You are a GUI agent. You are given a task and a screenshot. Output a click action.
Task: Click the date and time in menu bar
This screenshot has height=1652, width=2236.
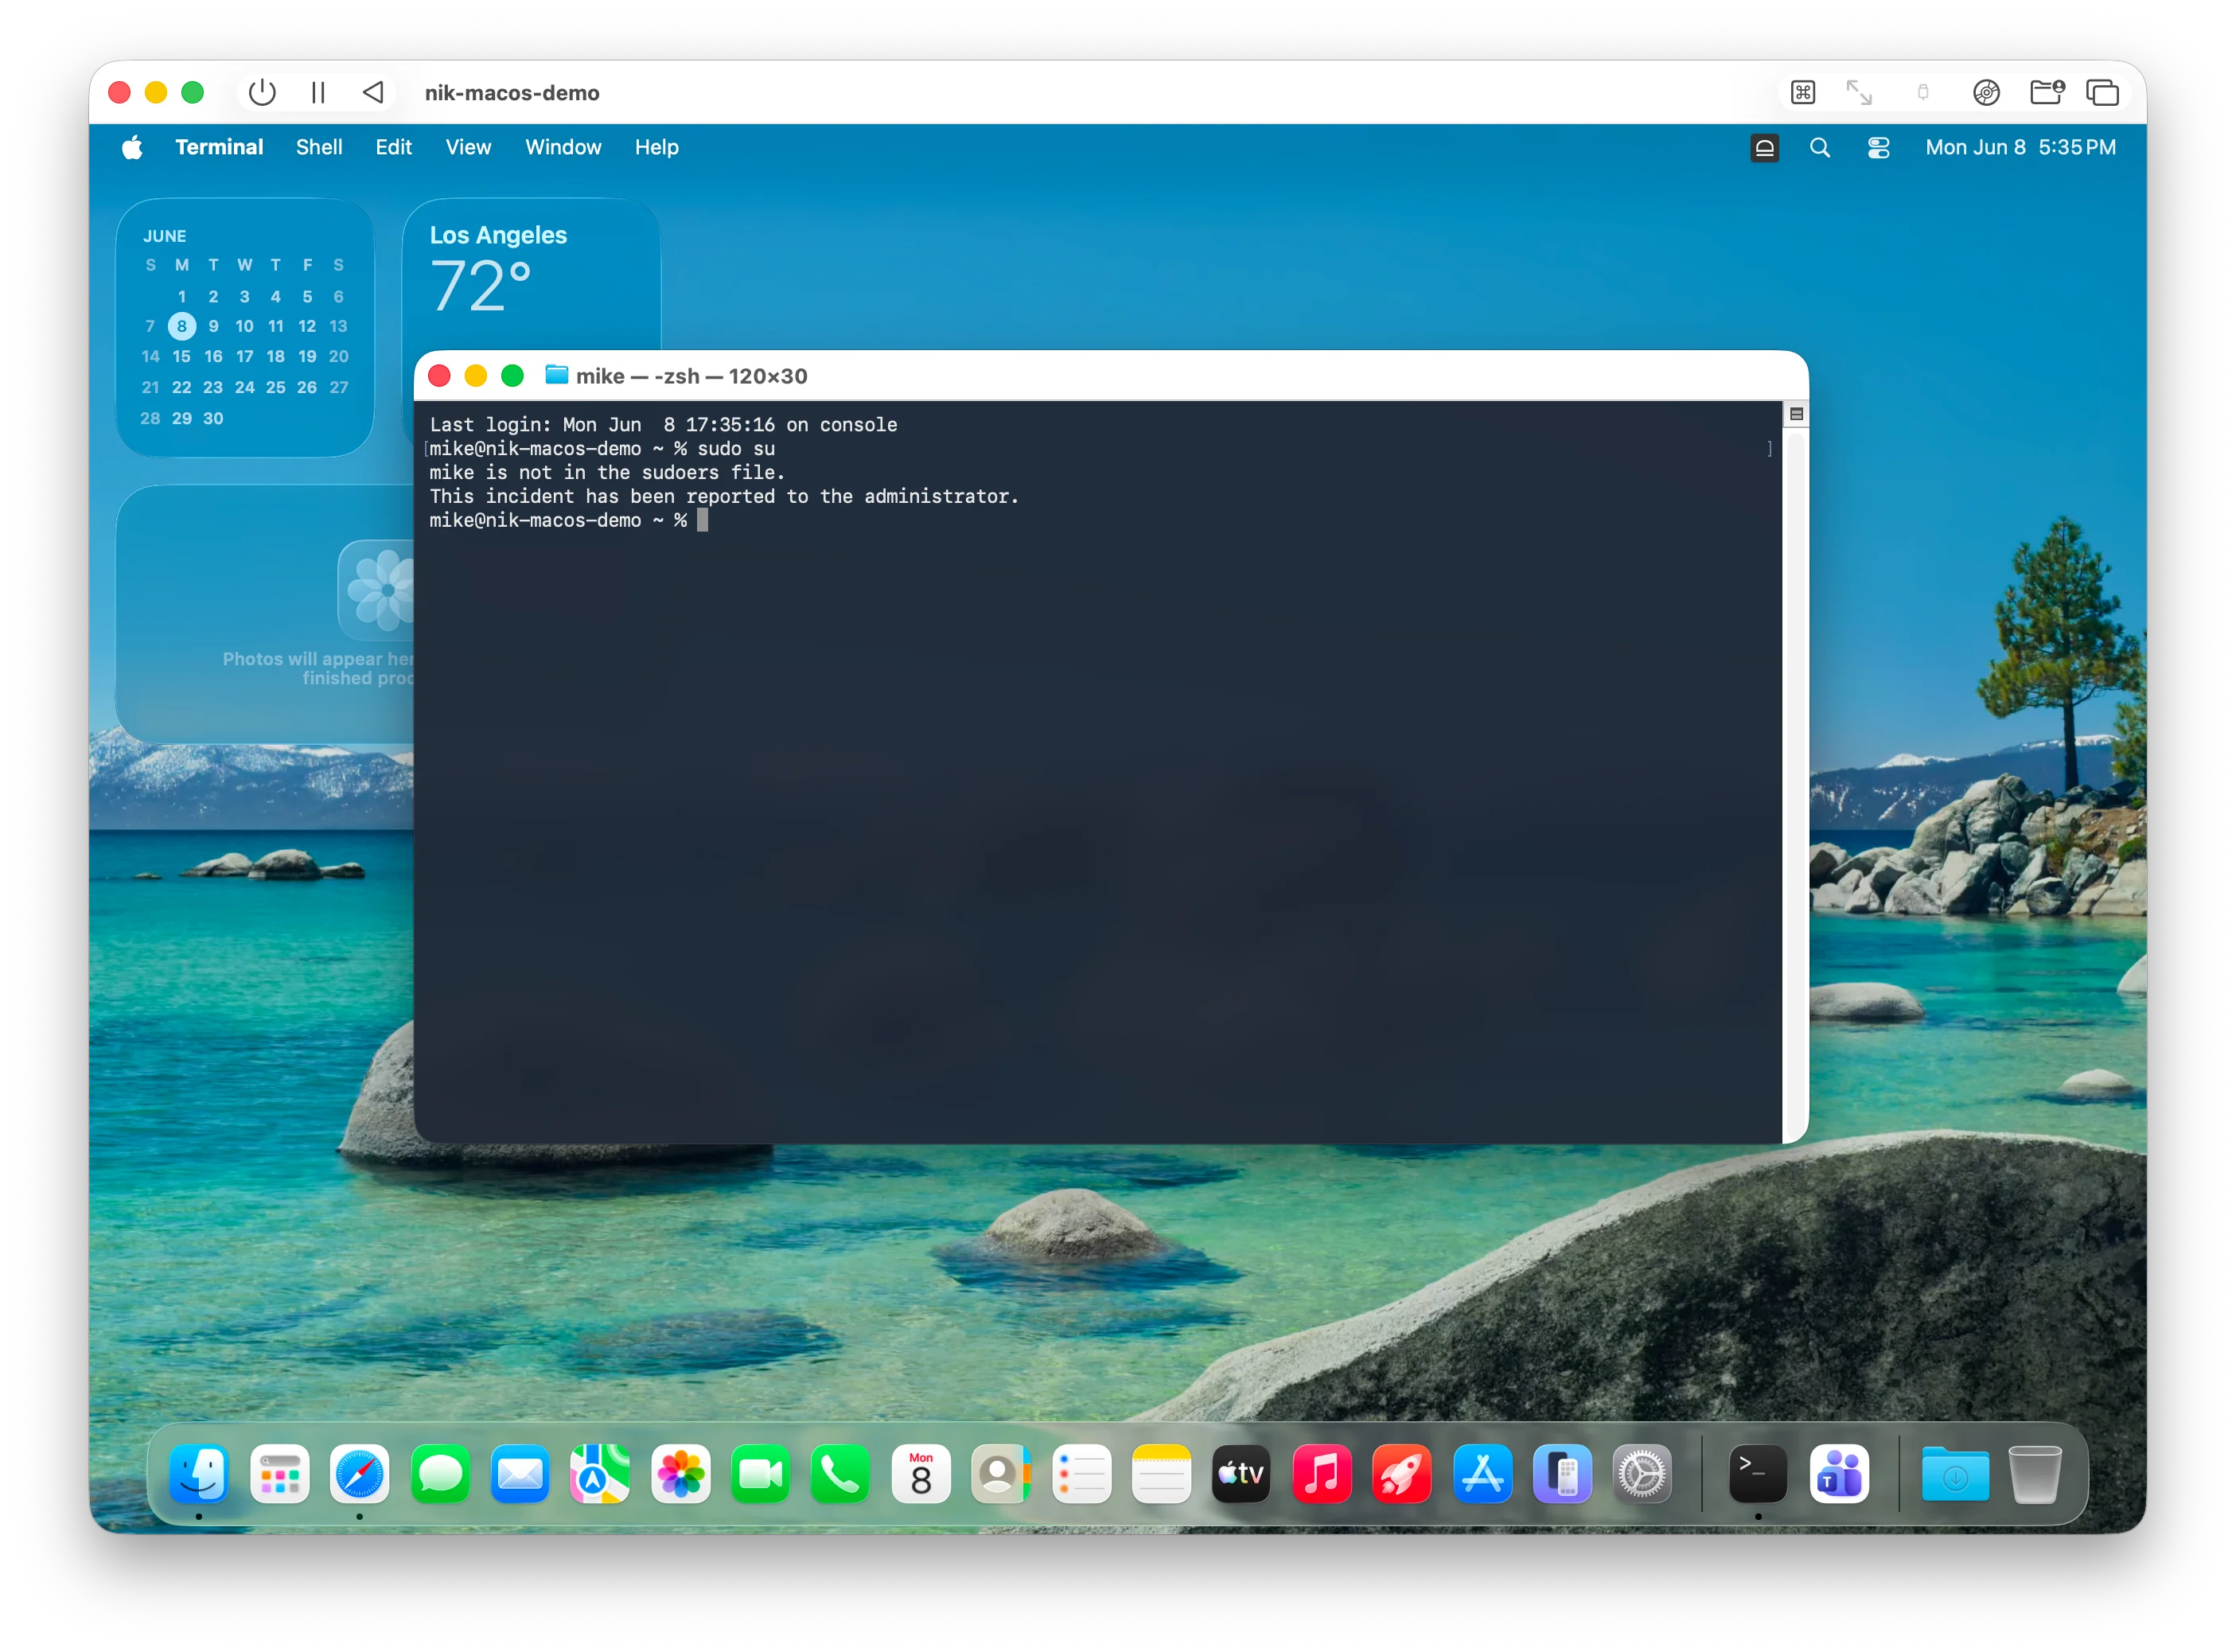[2021, 147]
